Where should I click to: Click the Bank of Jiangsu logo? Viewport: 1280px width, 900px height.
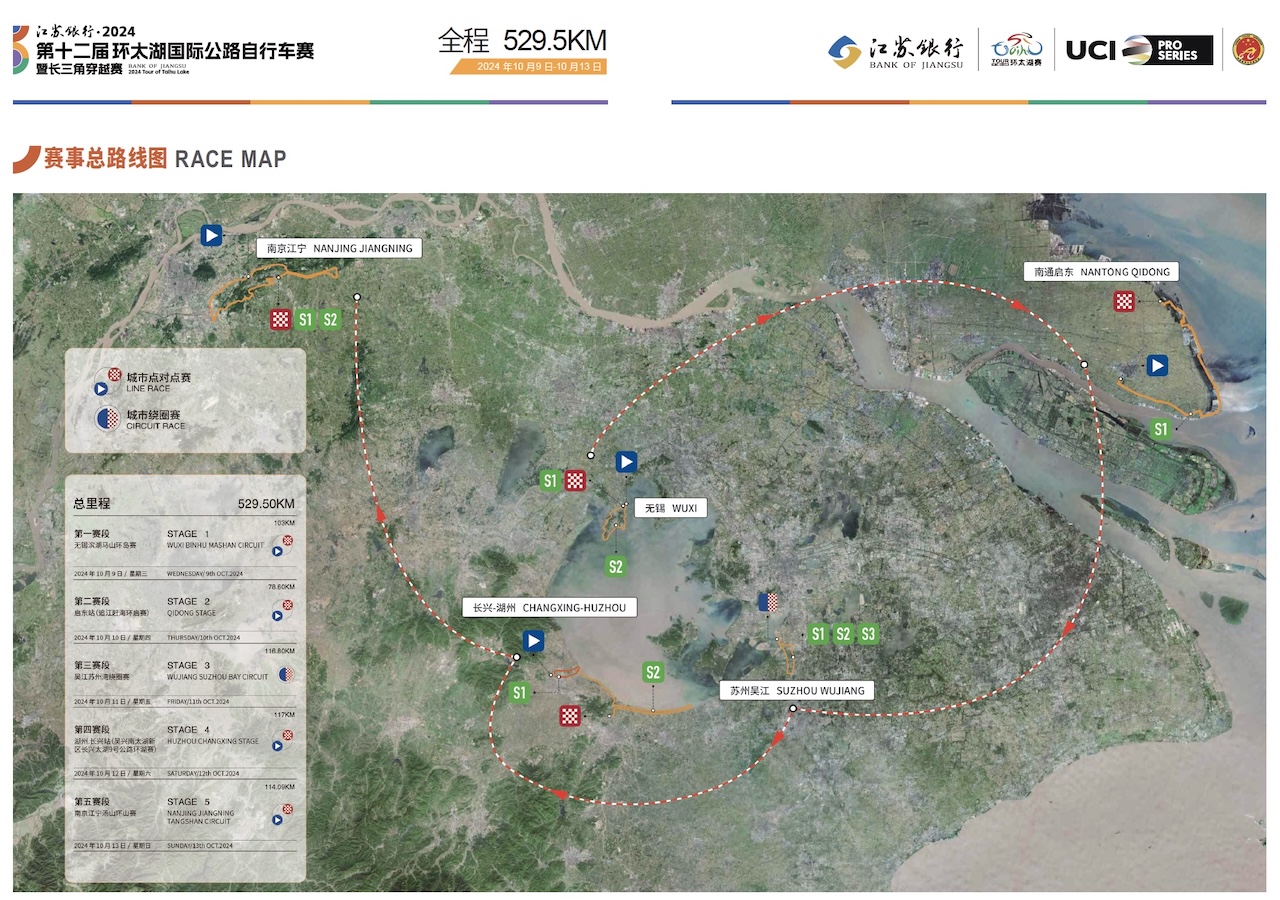click(x=896, y=50)
